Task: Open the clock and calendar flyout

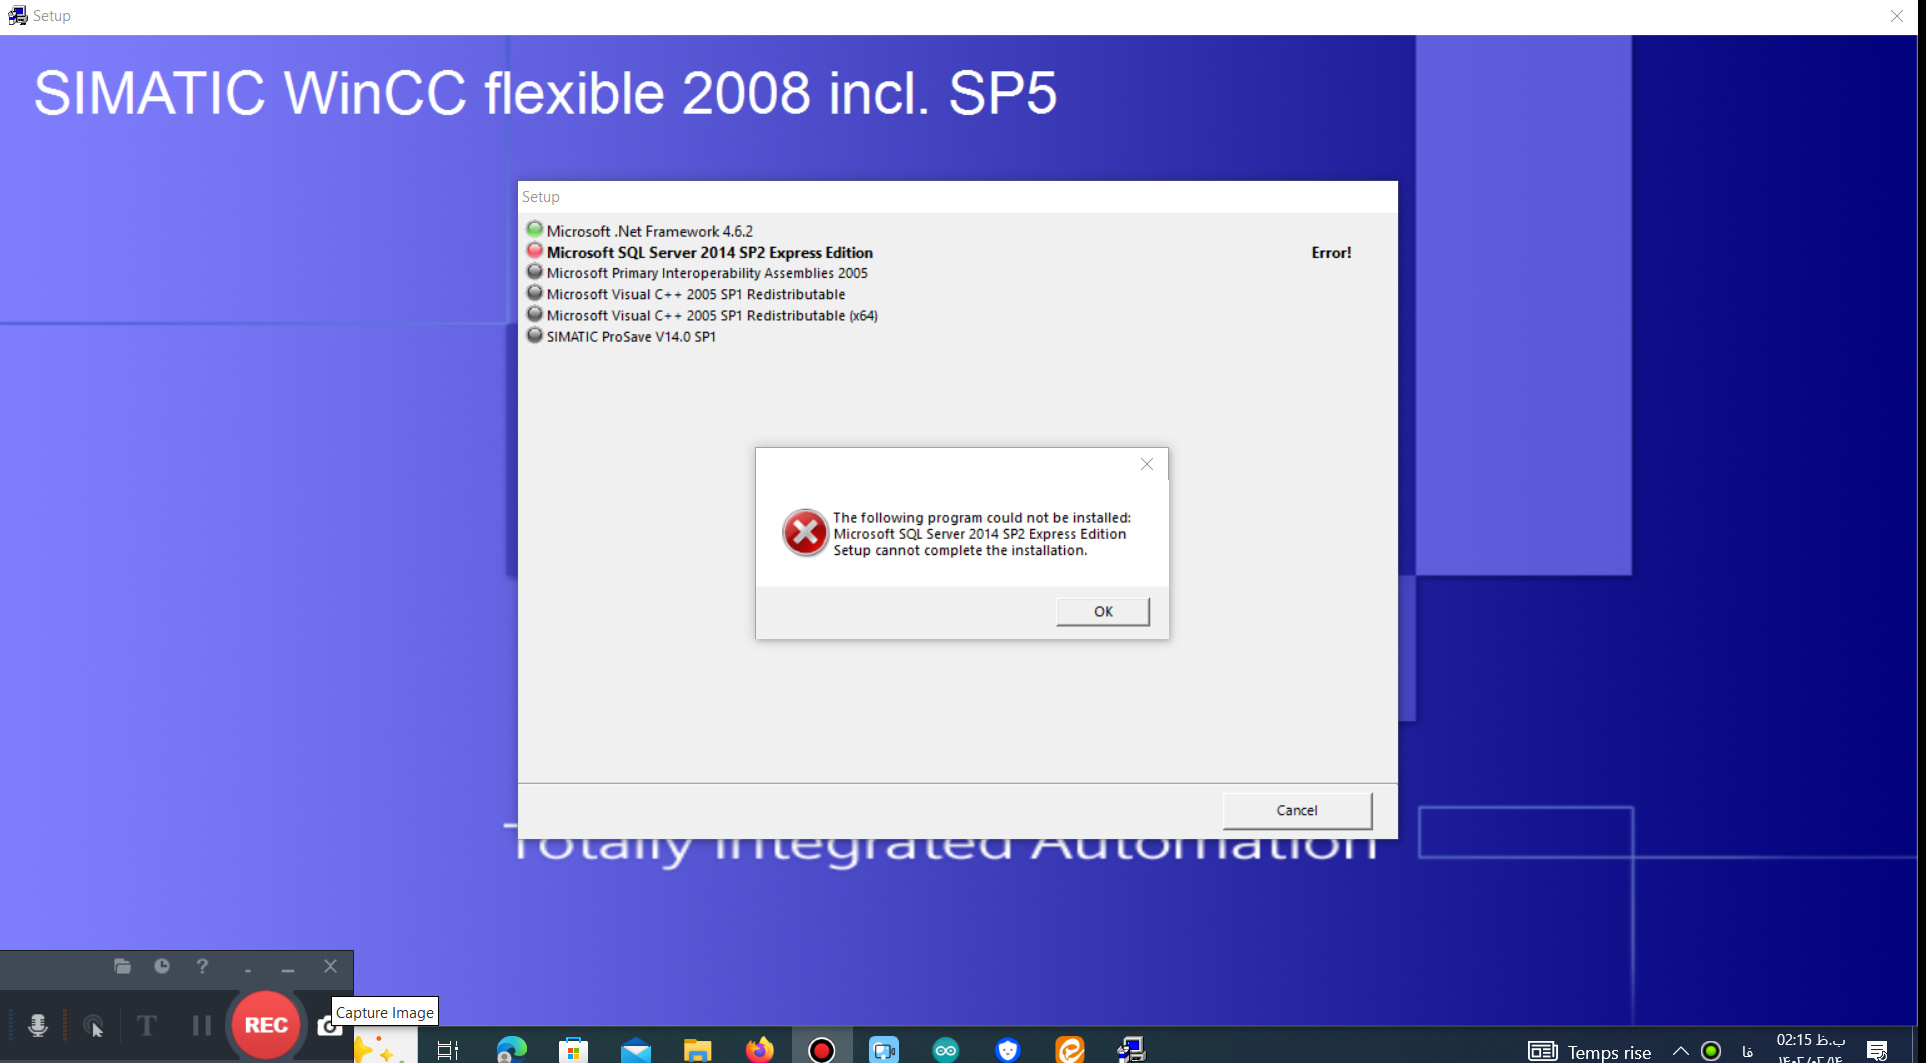Action: click(1810, 1049)
